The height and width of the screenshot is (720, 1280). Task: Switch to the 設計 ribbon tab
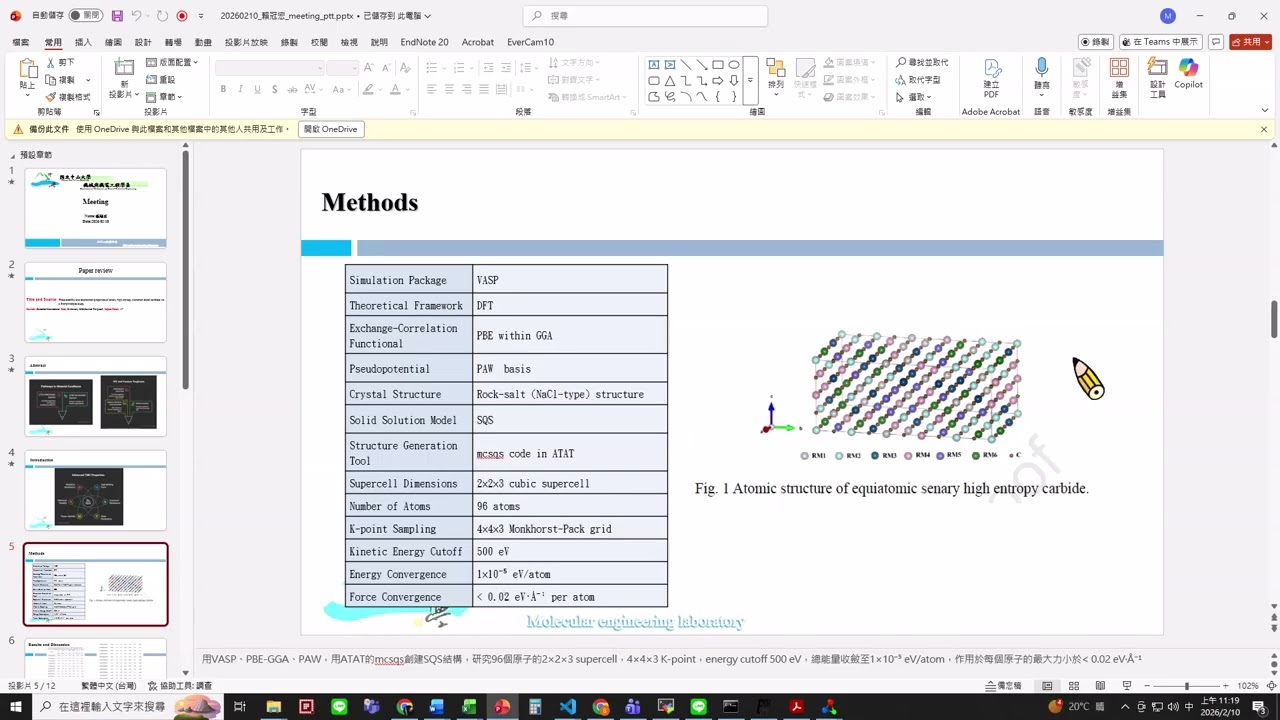(x=143, y=42)
